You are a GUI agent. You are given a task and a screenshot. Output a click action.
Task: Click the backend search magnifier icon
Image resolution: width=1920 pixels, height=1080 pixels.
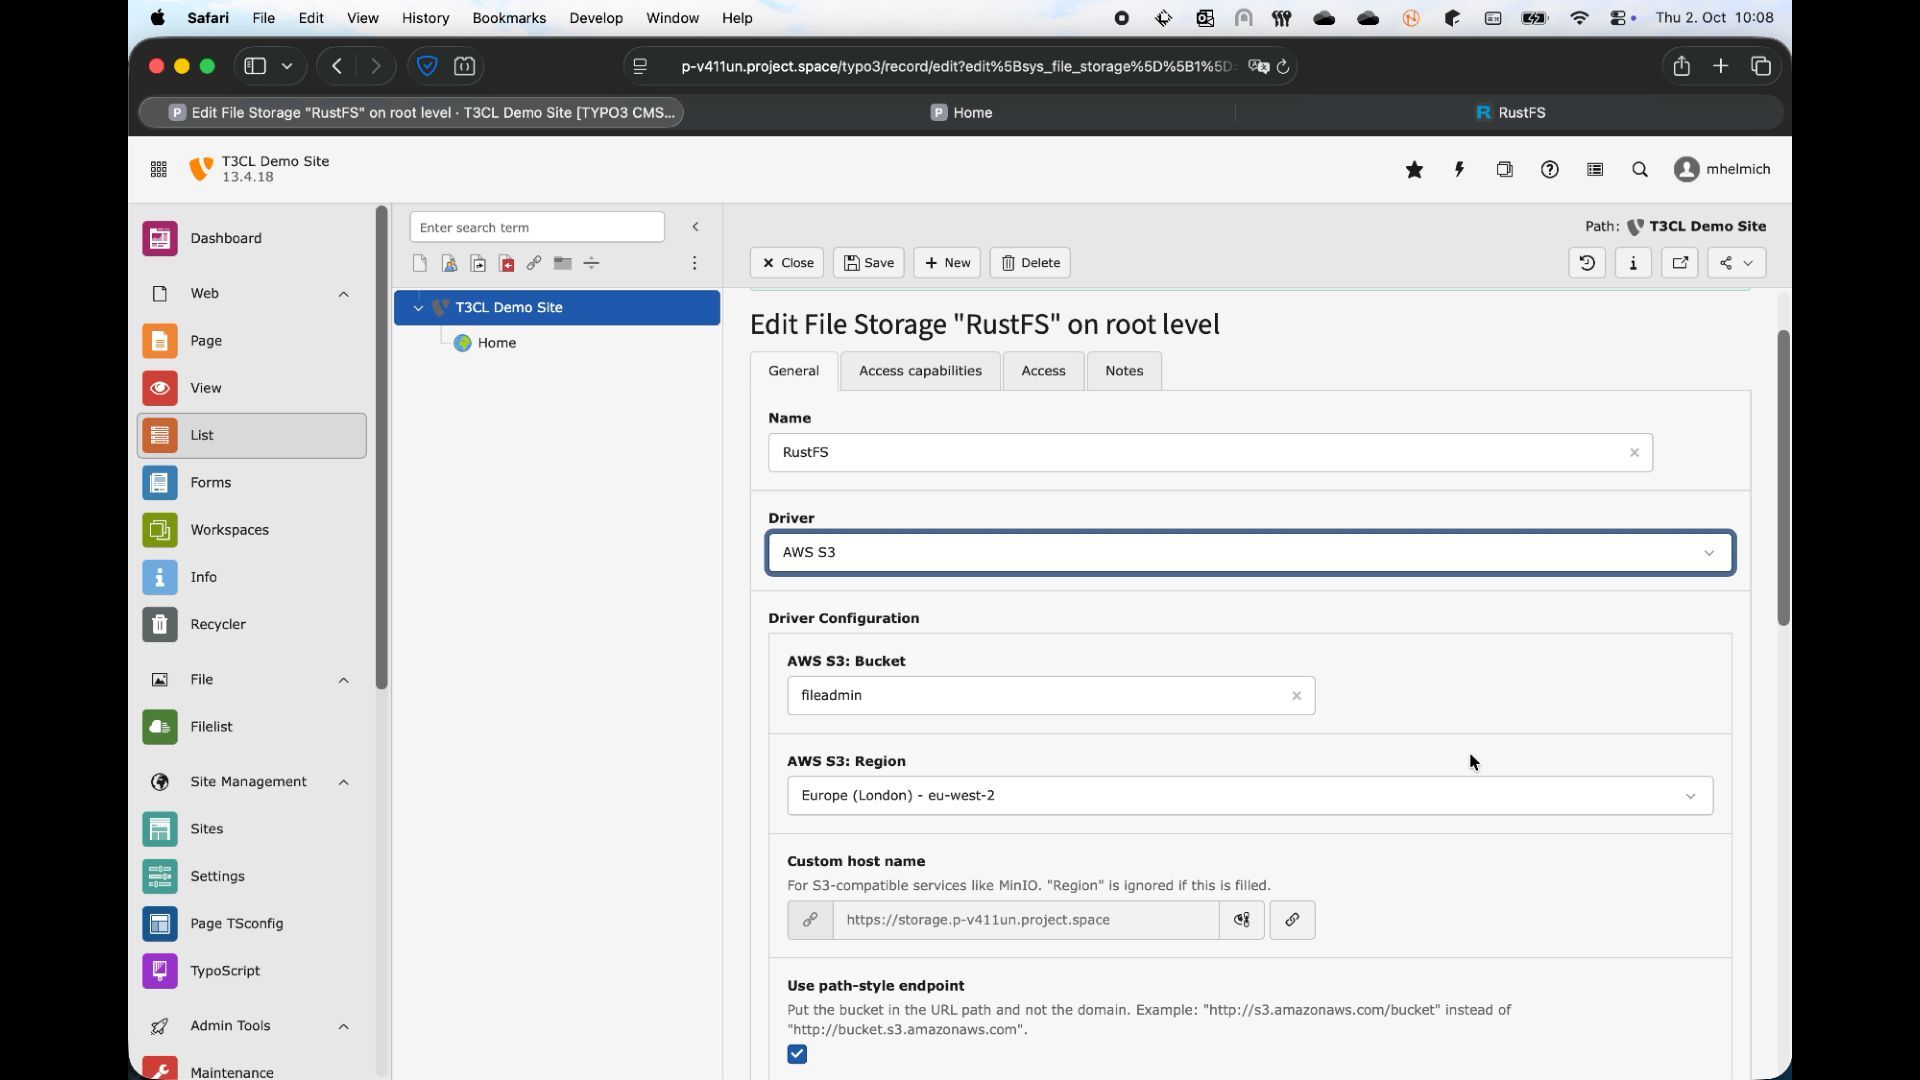point(1639,170)
